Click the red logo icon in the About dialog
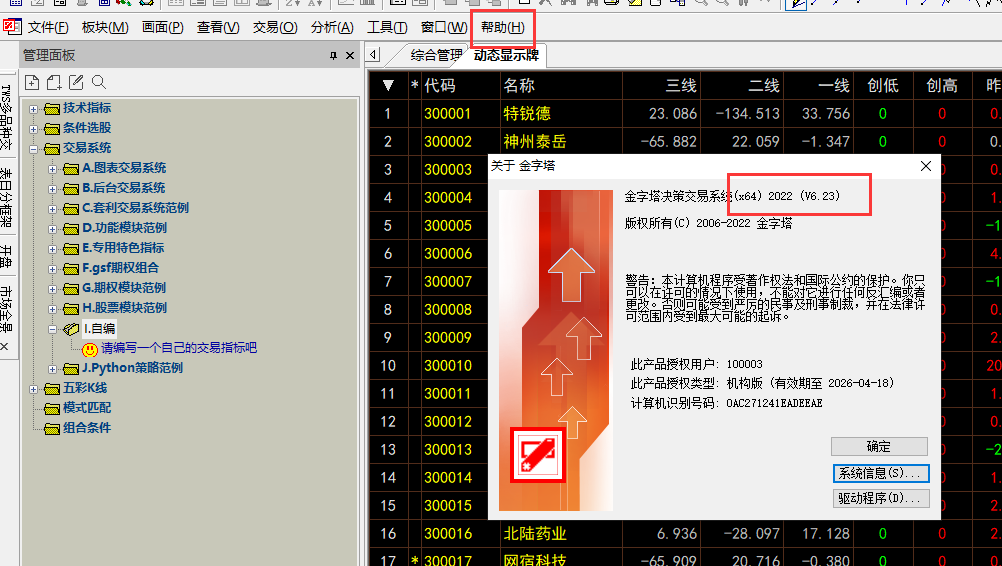 pyautogui.click(x=537, y=454)
